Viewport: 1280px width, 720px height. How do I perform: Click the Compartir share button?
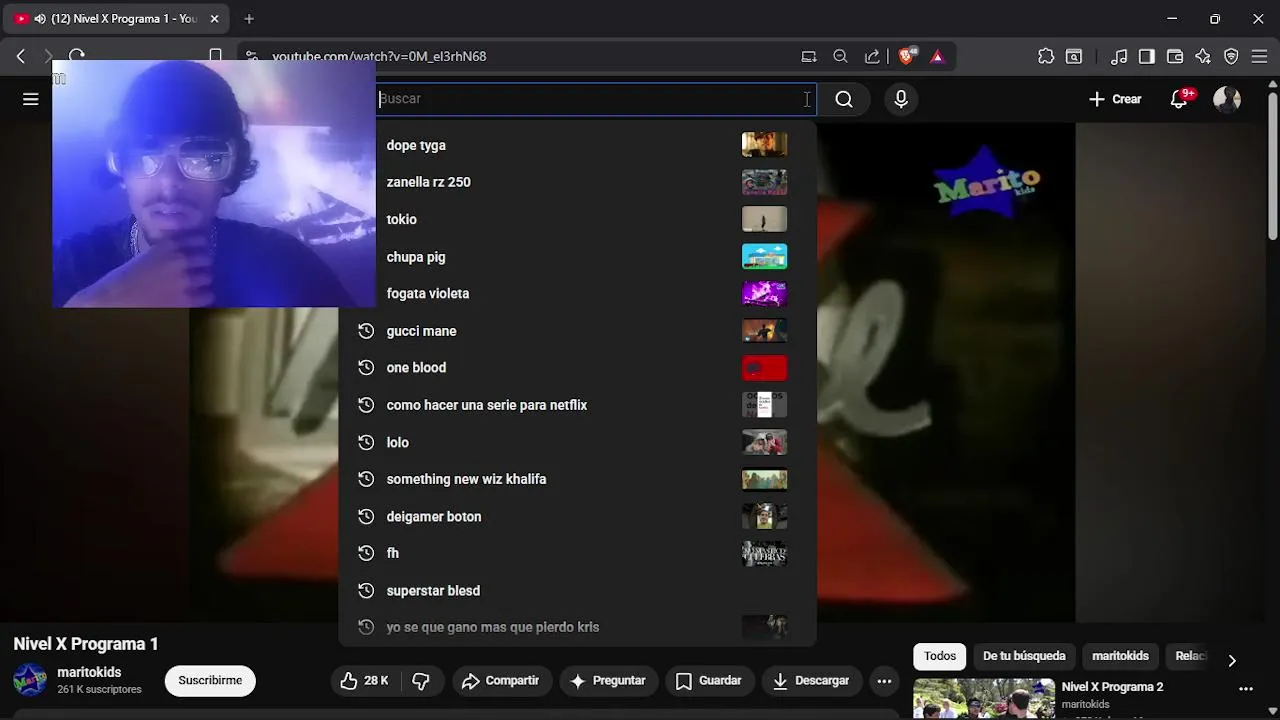tap(501, 681)
